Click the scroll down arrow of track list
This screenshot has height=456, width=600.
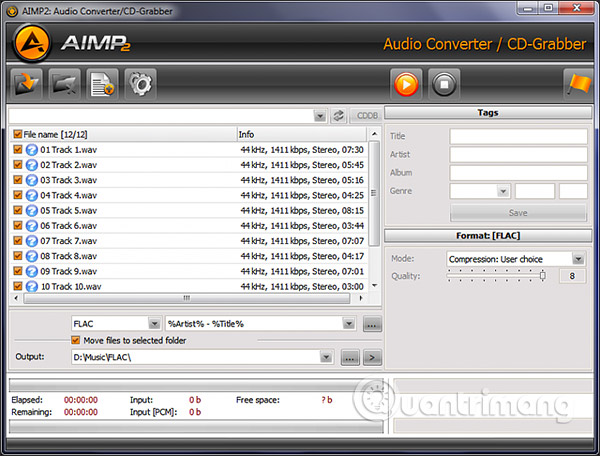[x=375, y=286]
